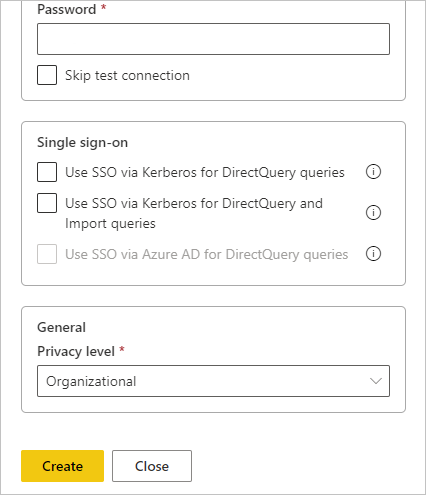The image size is (426, 495).
Task: Check Kerberos for DirectQuery and Import queries box
Action: tap(47, 203)
